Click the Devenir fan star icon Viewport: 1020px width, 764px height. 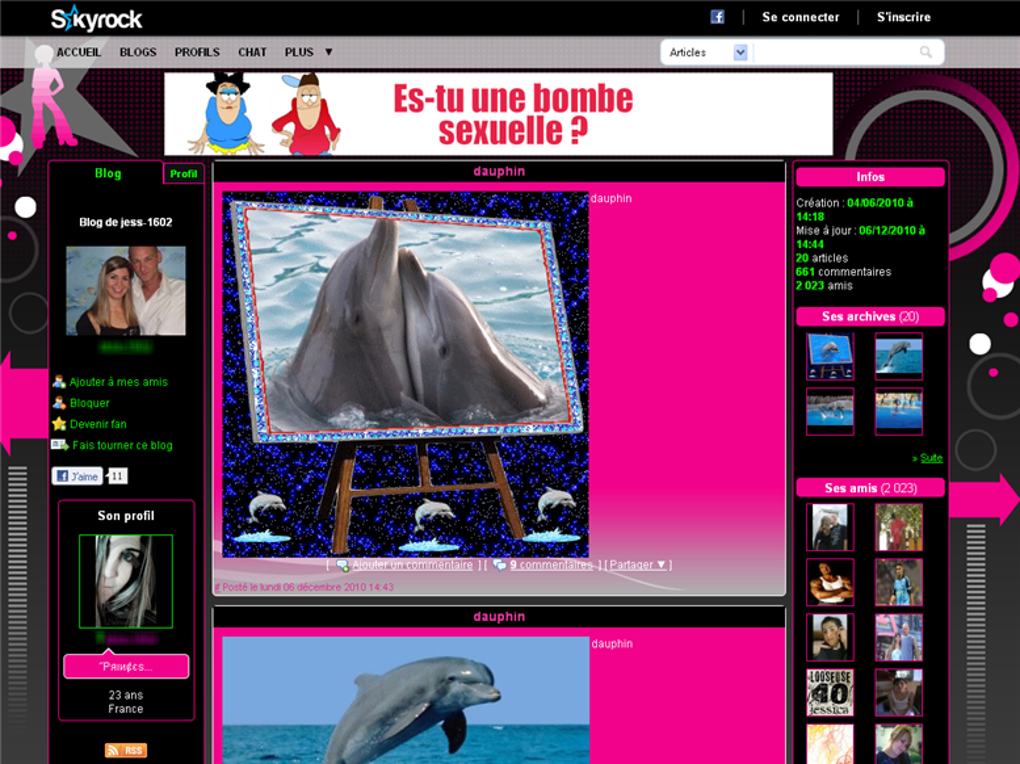point(59,424)
